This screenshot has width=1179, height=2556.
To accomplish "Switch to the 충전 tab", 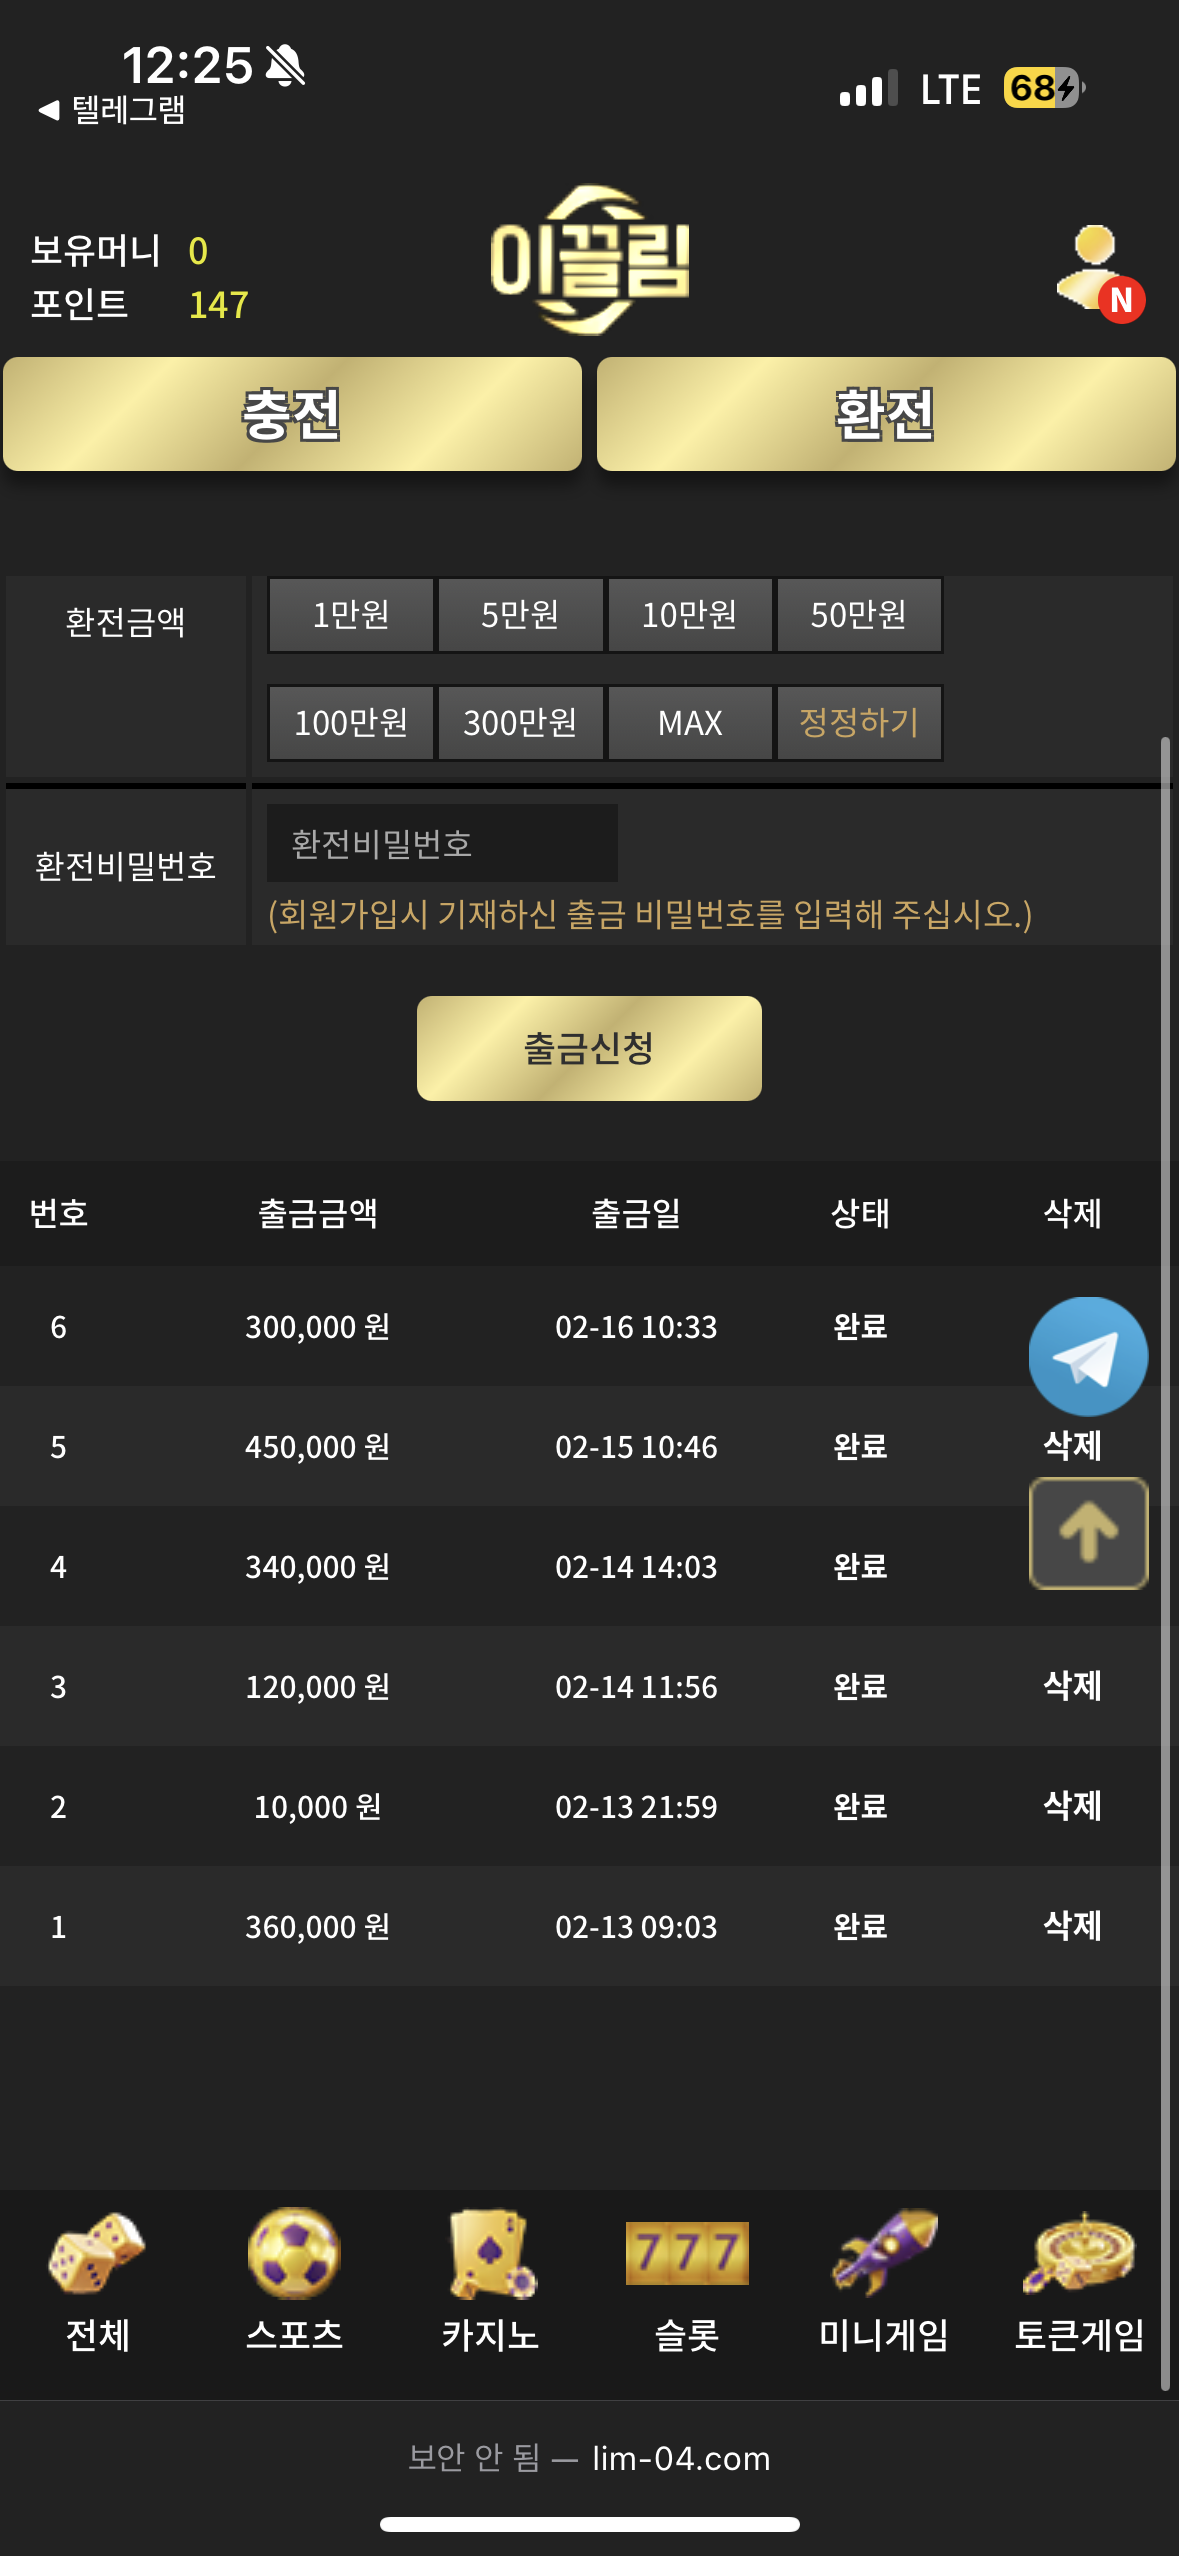I will 292,414.
